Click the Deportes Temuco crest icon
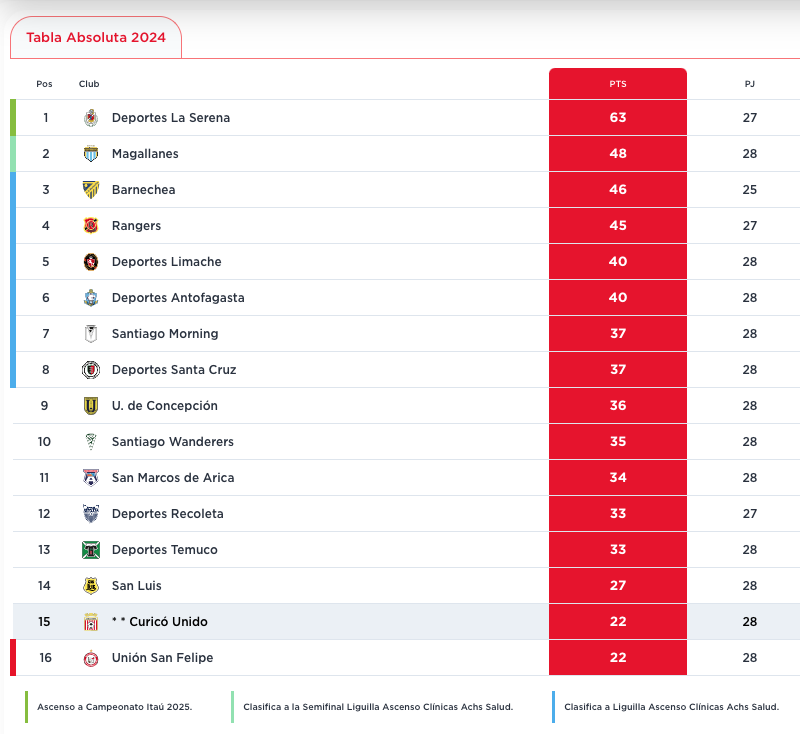This screenshot has width=800, height=734. click(91, 550)
